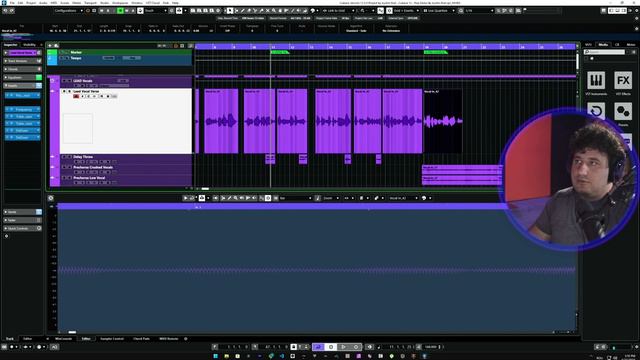The width and height of the screenshot is (640, 360).
Task: Switch to the MixConsole lower zone tab
Action: click(64, 339)
